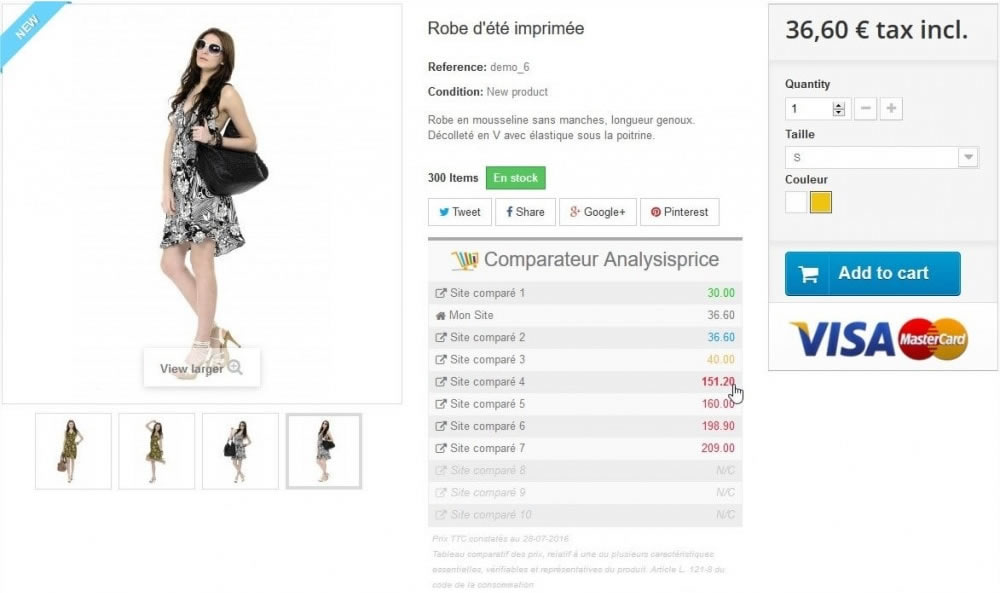Select first thumbnail of yellow dress

(73, 451)
